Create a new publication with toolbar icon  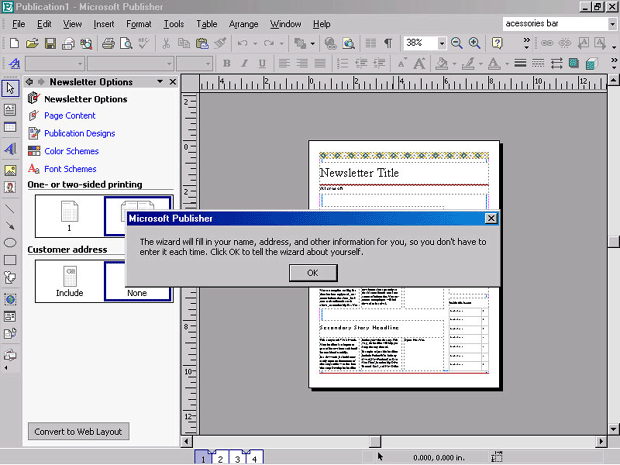click(14, 43)
